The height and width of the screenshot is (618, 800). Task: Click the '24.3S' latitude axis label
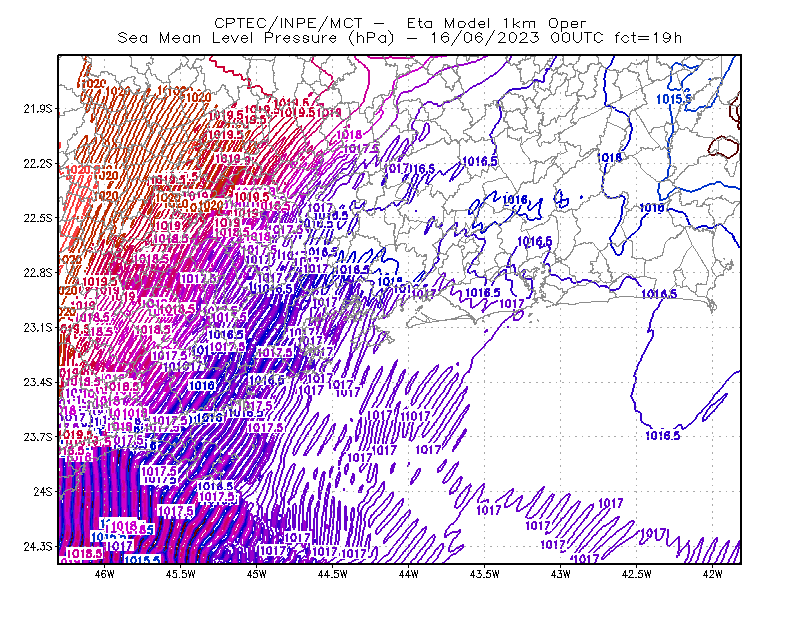(38, 546)
